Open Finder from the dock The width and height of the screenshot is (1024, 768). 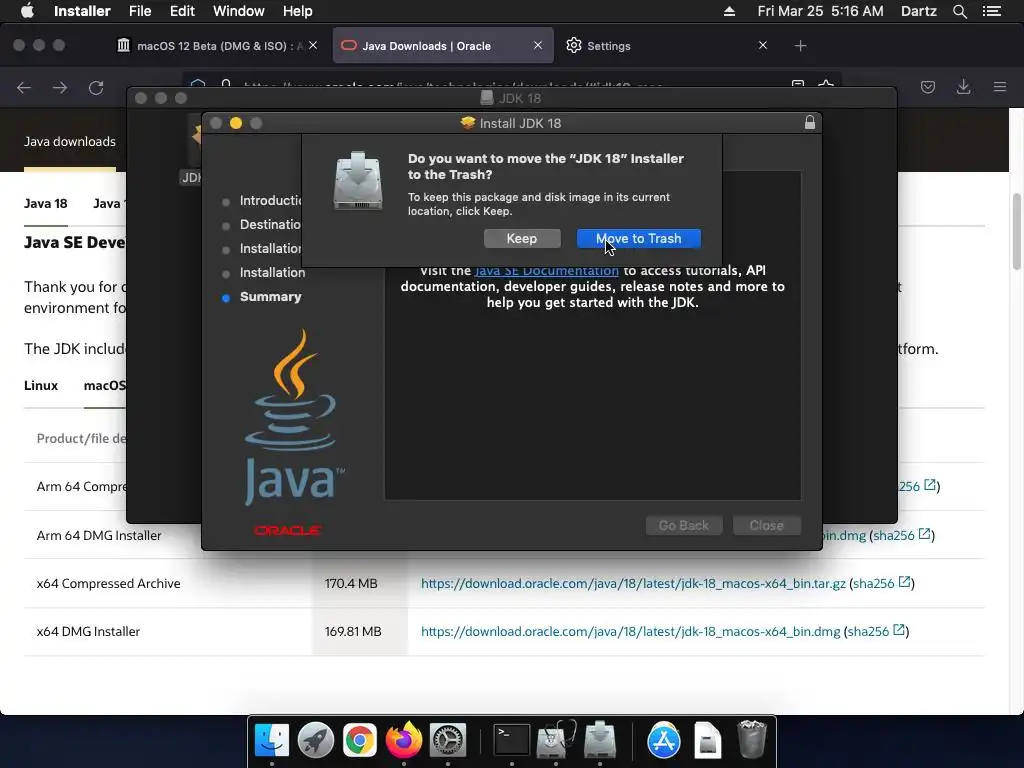pyautogui.click(x=272, y=741)
